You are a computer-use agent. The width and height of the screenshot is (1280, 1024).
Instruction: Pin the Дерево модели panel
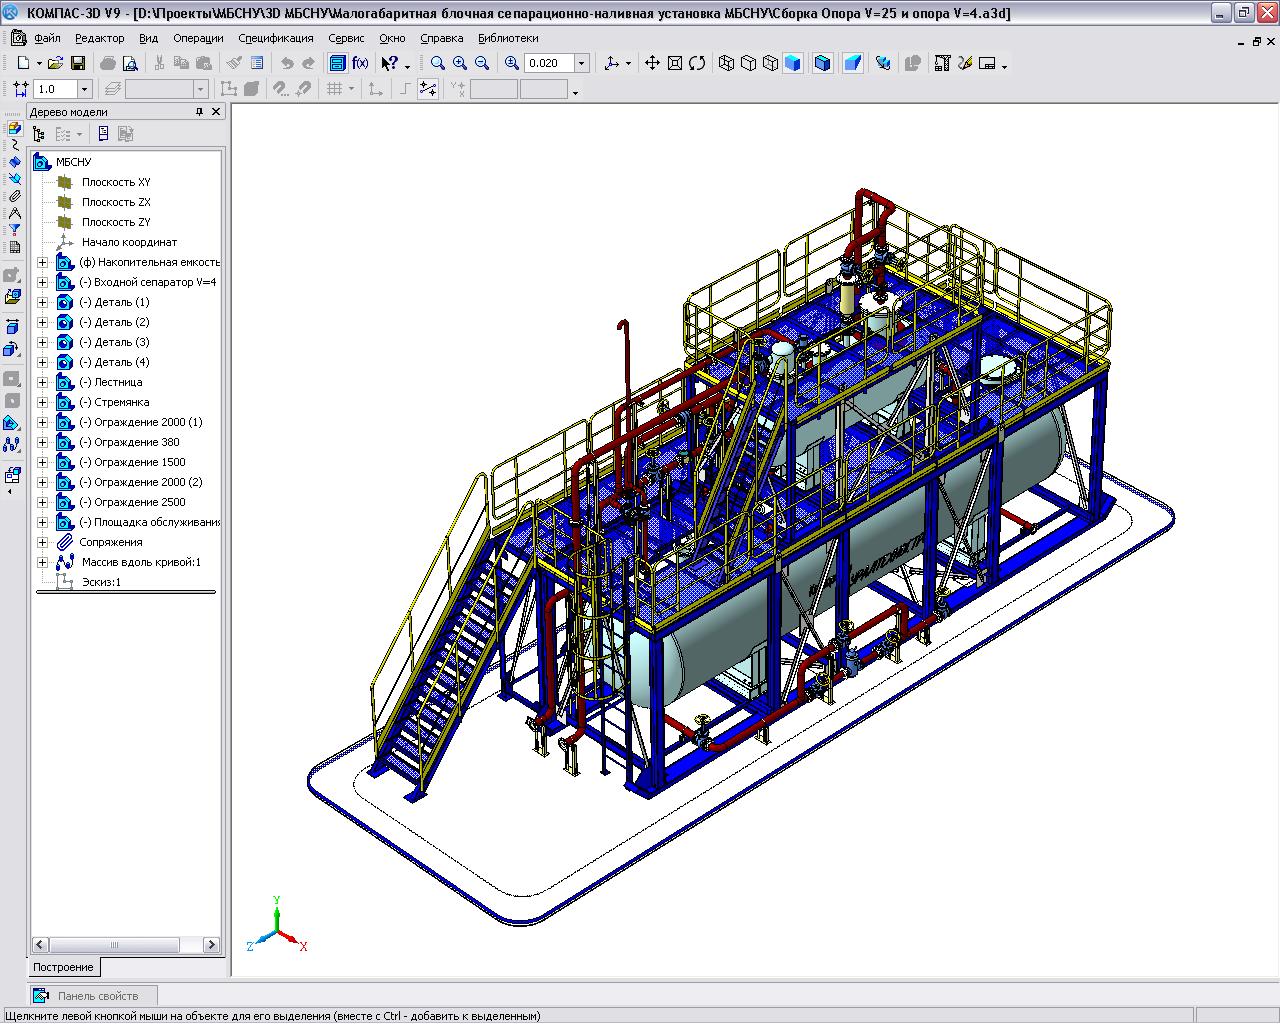point(199,112)
